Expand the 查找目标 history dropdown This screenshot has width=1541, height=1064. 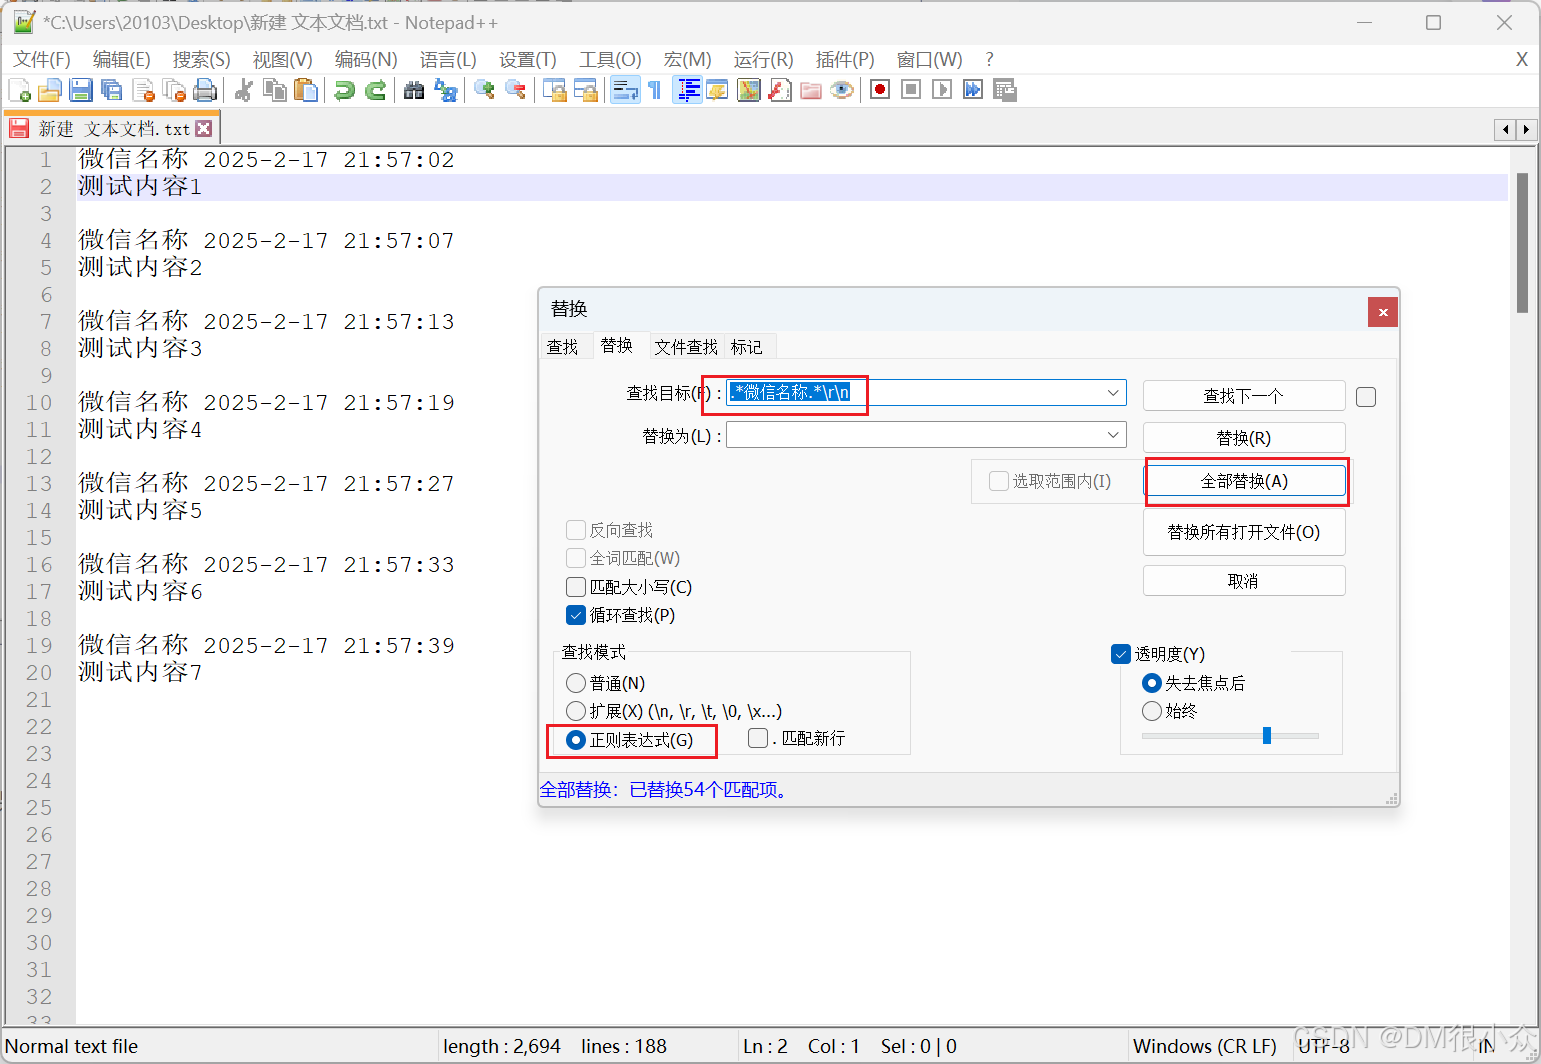click(1113, 393)
